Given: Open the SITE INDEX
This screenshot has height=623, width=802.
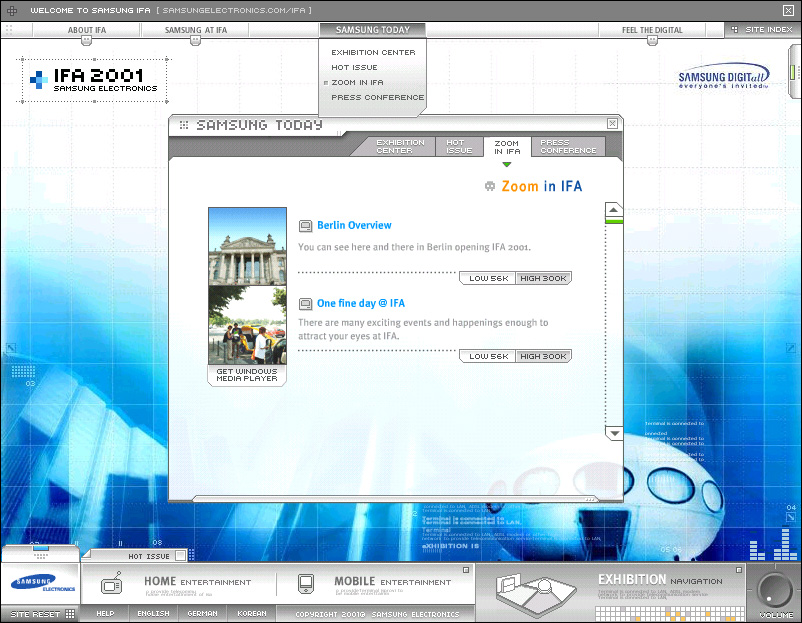Looking at the screenshot, I should [763, 30].
